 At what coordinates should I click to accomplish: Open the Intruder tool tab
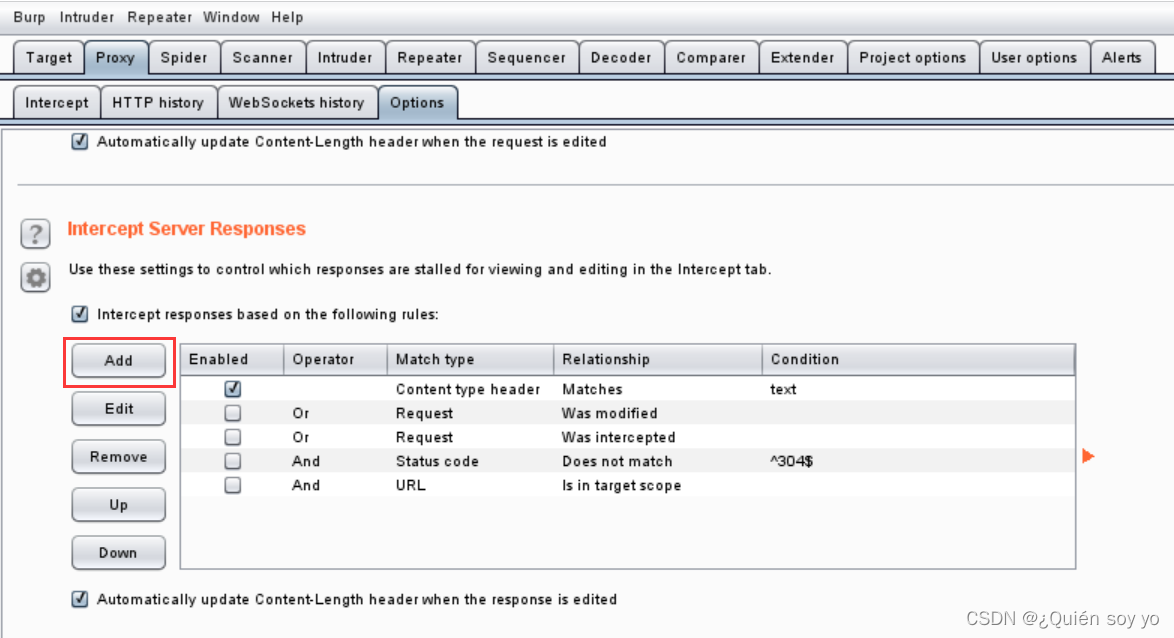344,58
